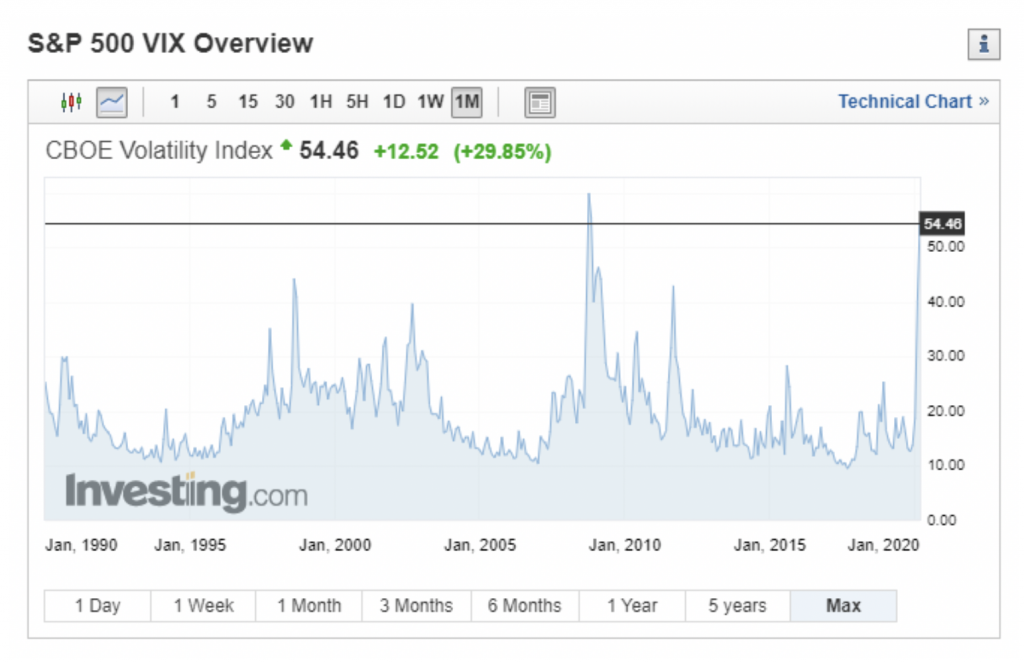1024x663 pixels.
Task: Show the 5 years range
Action: click(737, 606)
